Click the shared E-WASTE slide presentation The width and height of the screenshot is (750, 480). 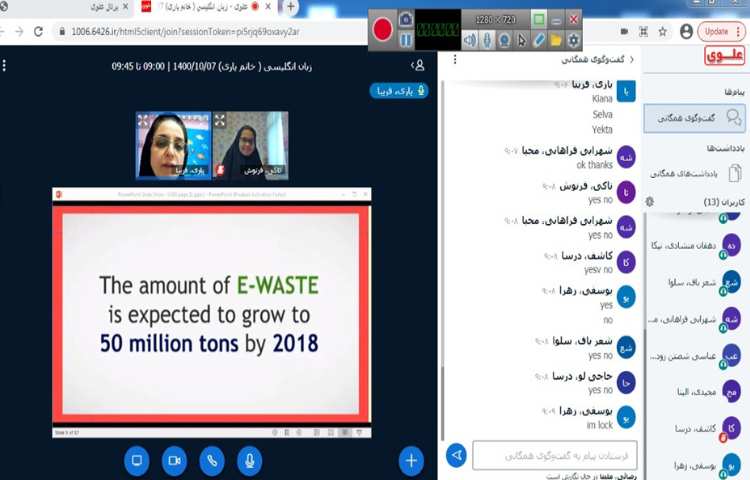pos(211,313)
